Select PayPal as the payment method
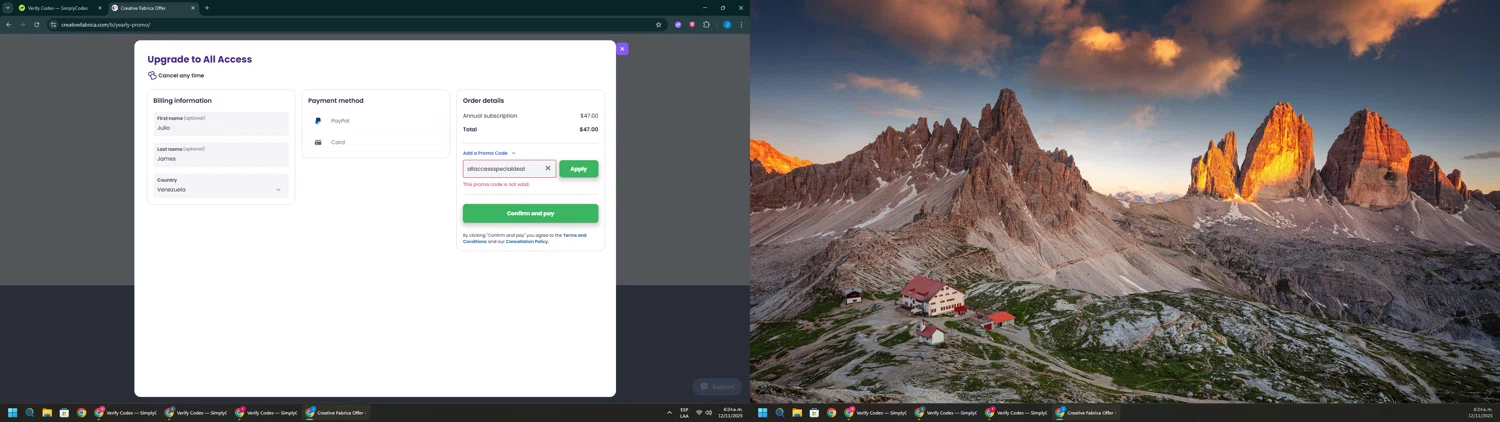 [375, 121]
